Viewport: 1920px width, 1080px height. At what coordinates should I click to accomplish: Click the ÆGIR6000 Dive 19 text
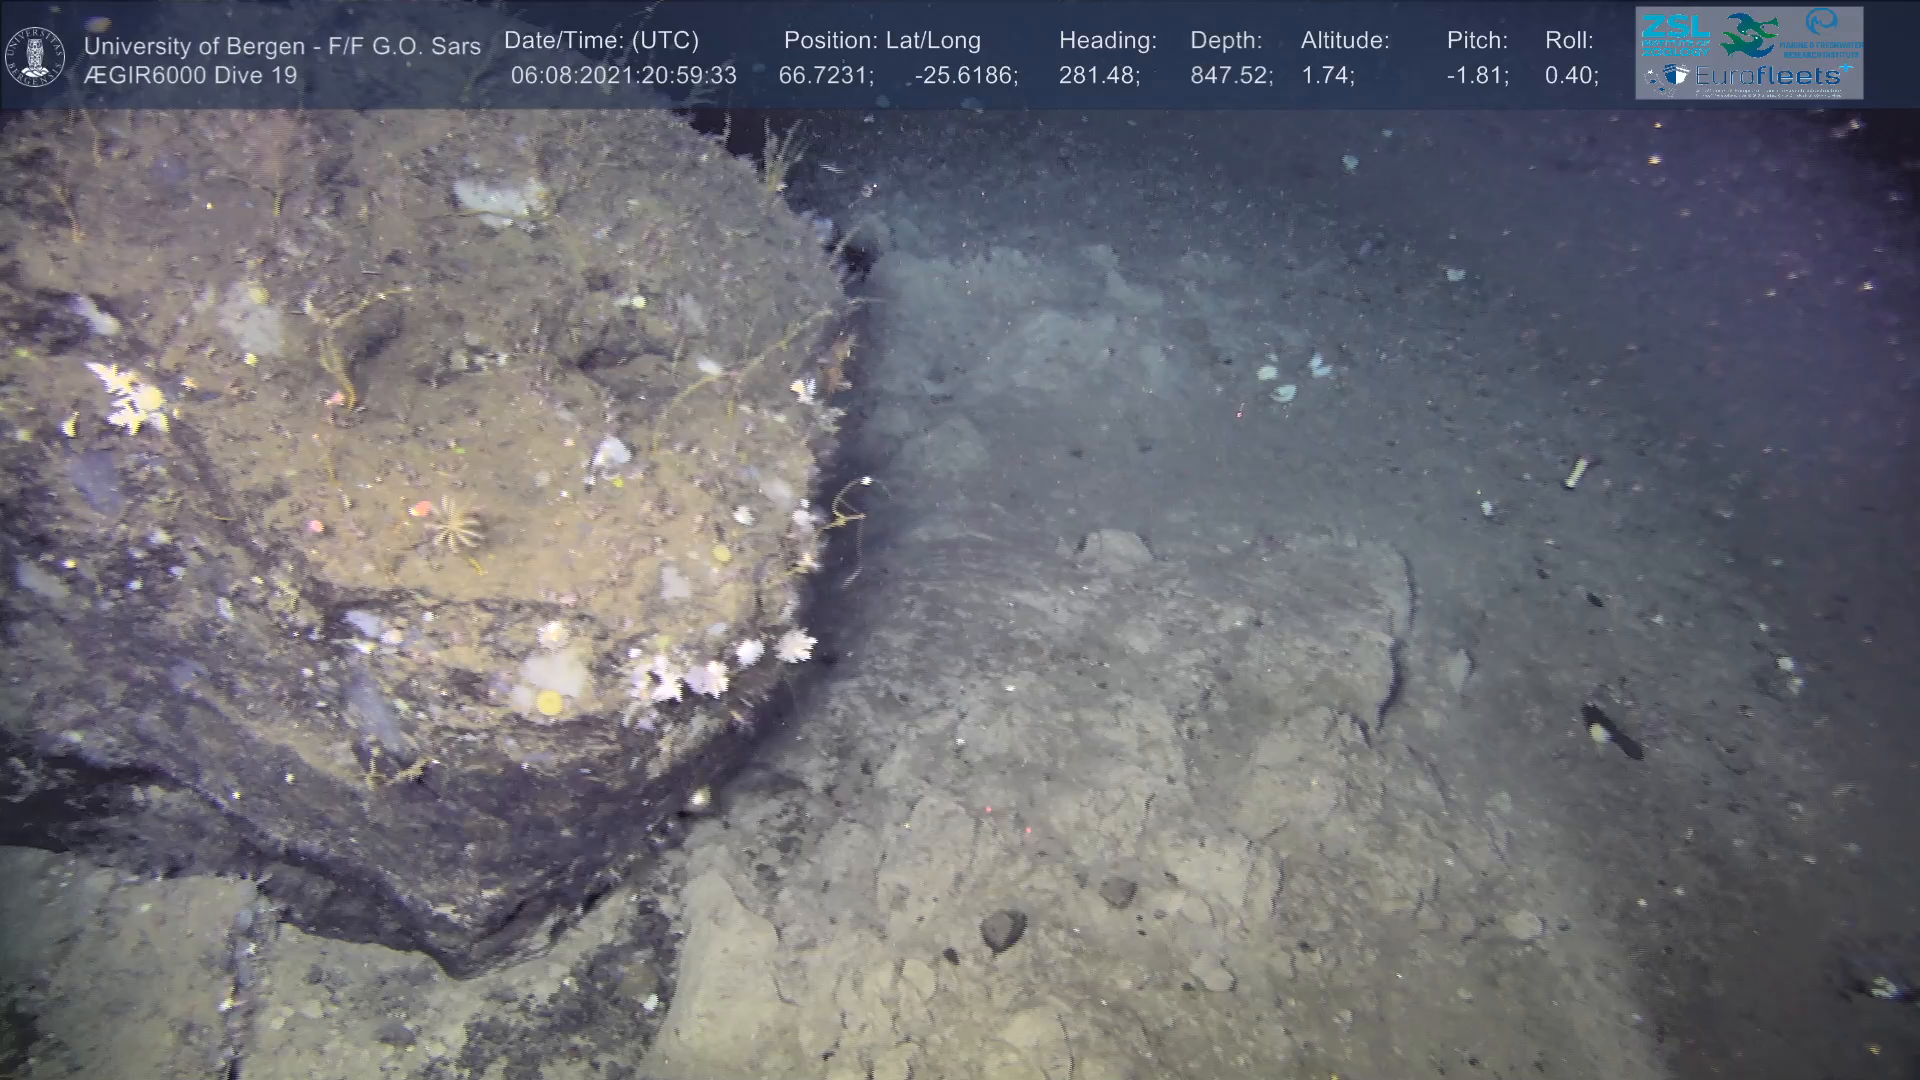coord(190,76)
